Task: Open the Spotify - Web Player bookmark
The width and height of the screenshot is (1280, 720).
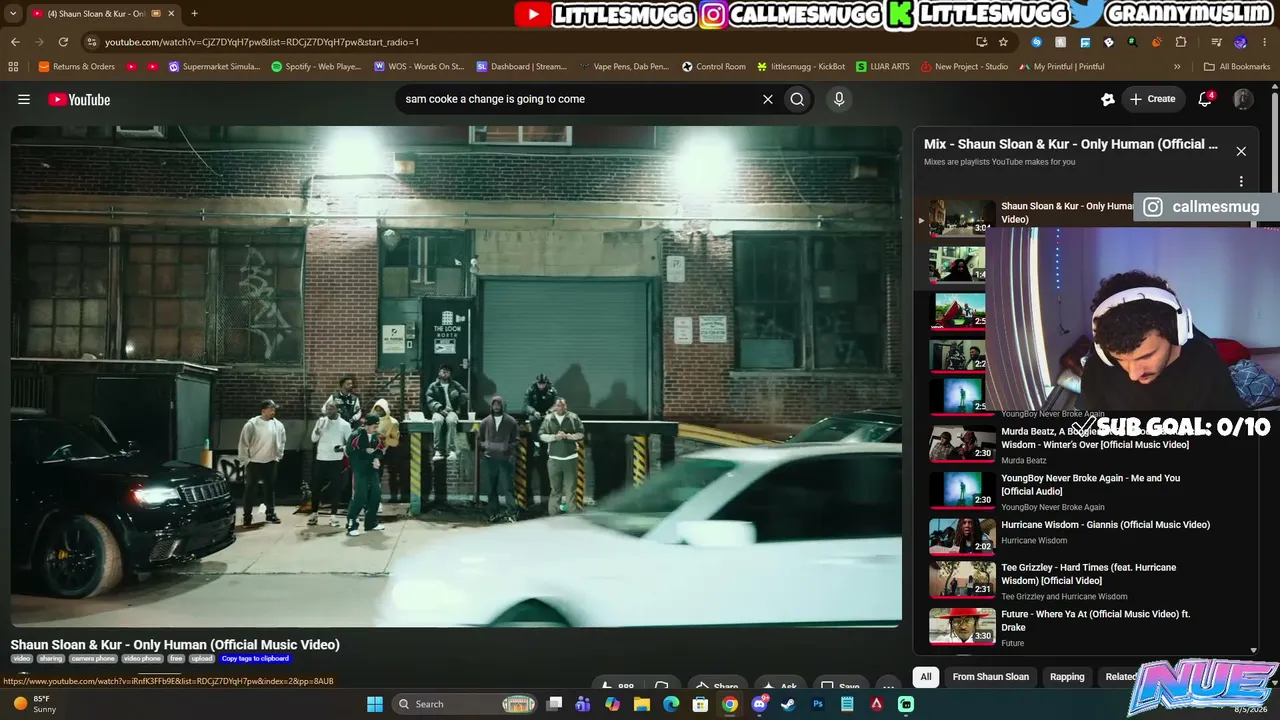Action: [x=316, y=67]
